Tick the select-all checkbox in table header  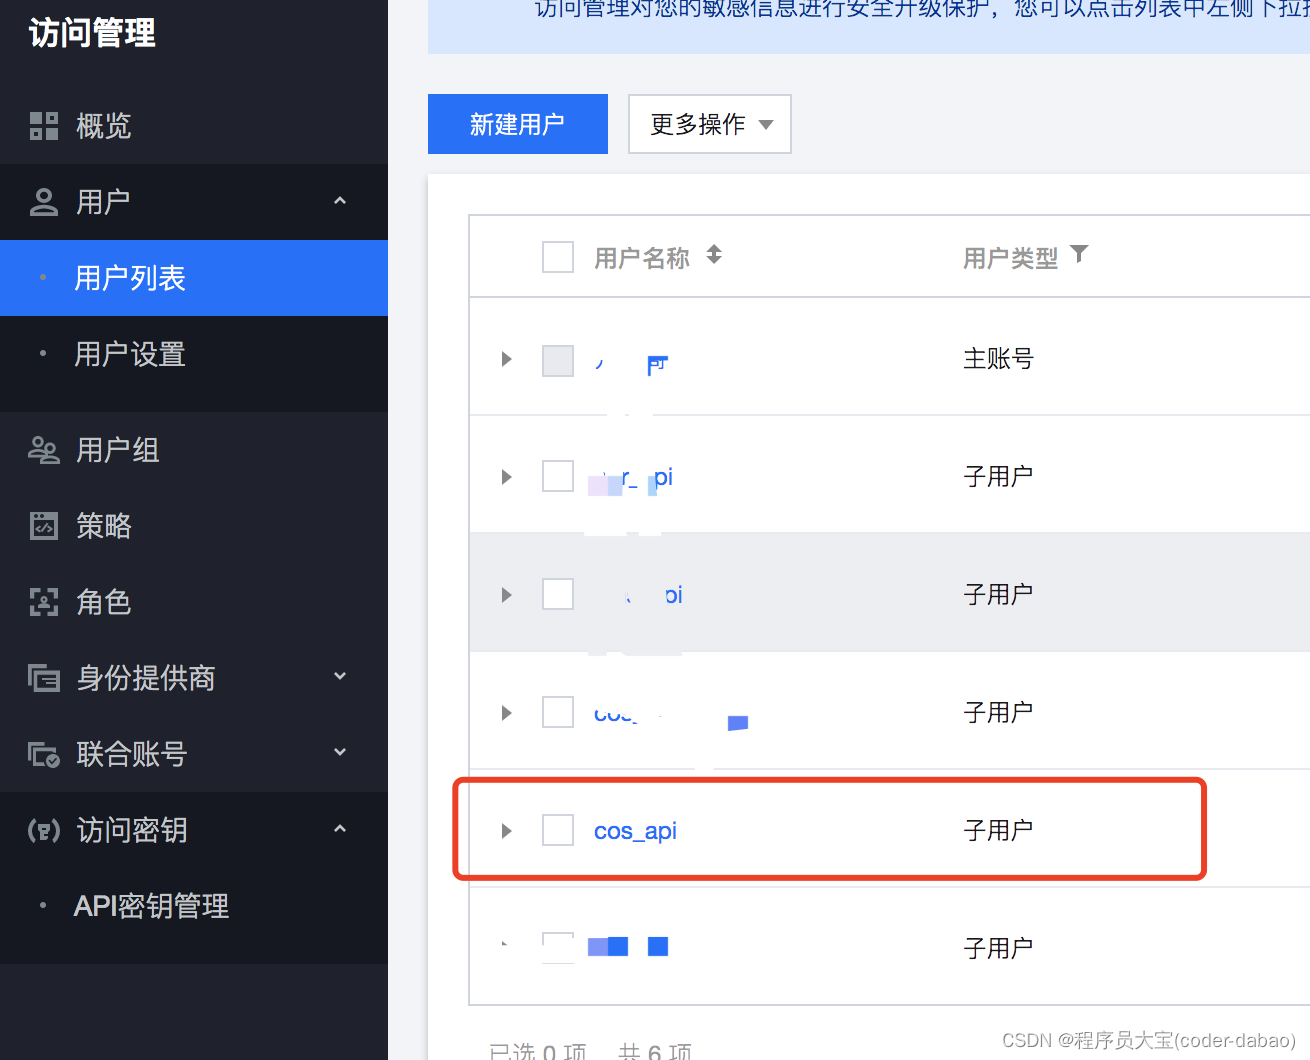click(557, 257)
